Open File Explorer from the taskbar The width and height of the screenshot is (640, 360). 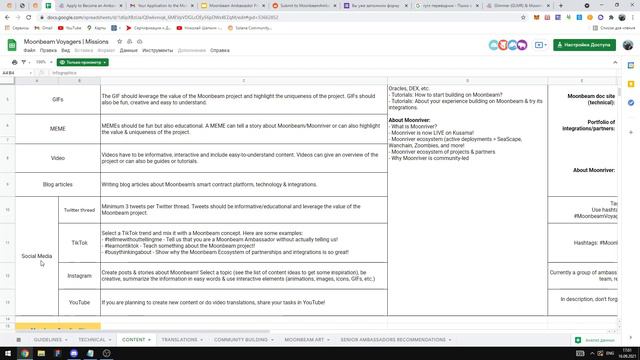pos(41,353)
